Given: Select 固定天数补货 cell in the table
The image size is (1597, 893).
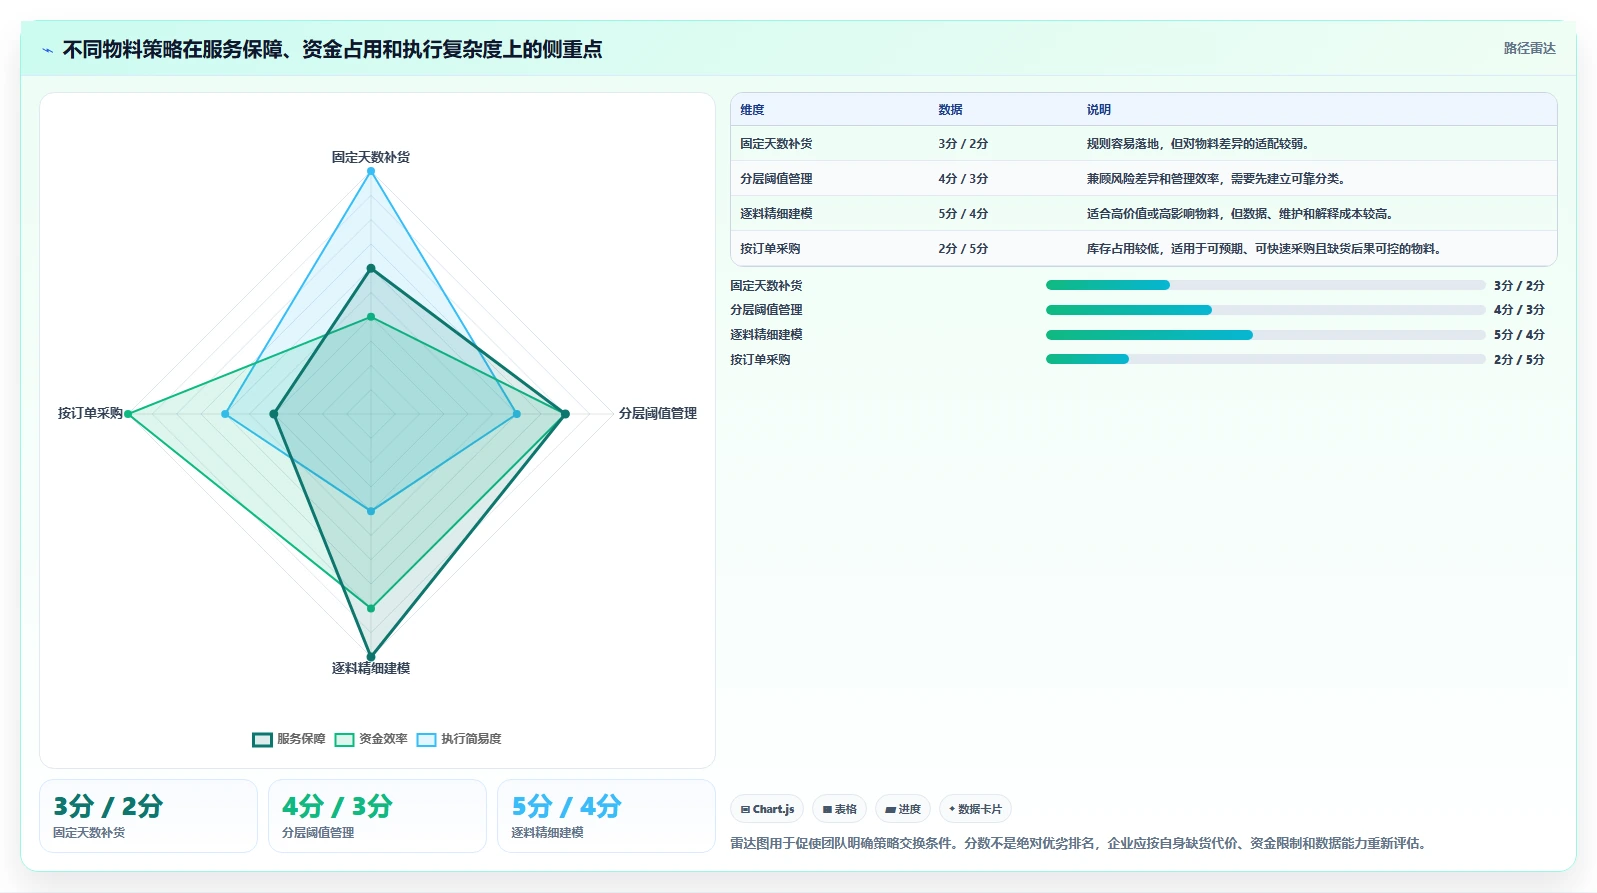Looking at the screenshot, I should pyautogui.click(x=776, y=144).
